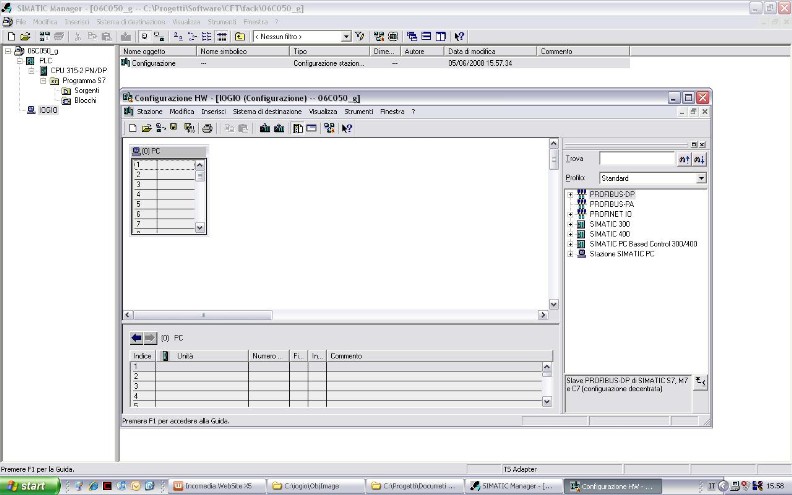Toggle Offline view icon in SIMATIC Manager
The height and width of the screenshot is (495, 792).
[x=145, y=36]
